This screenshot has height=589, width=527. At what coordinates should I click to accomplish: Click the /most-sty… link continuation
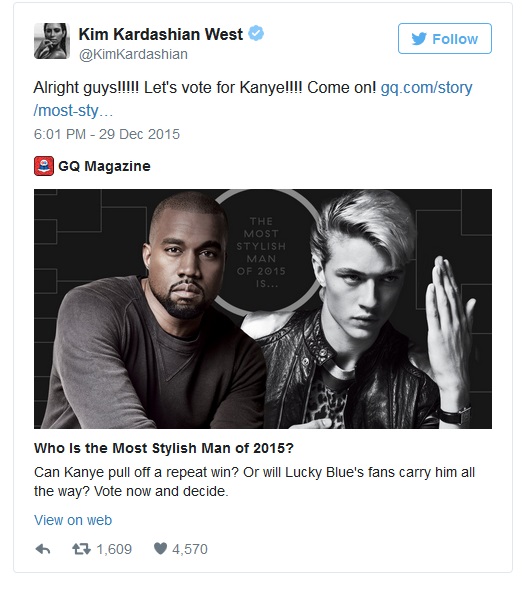pyautogui.click(x=73, y=111)
